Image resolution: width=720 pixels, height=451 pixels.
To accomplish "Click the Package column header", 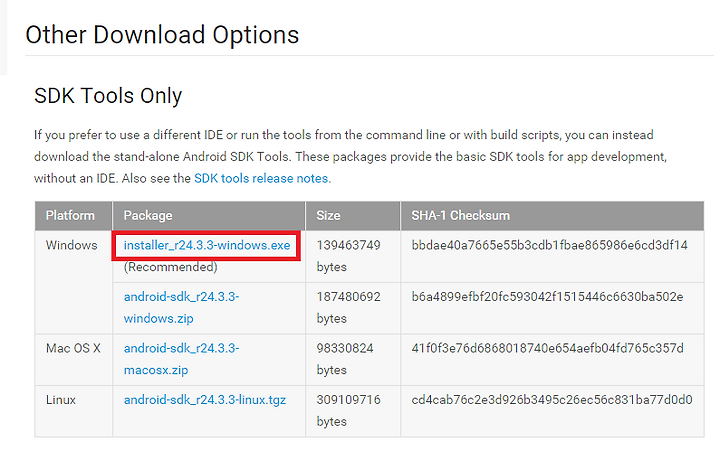I will (x=148, y=215).
